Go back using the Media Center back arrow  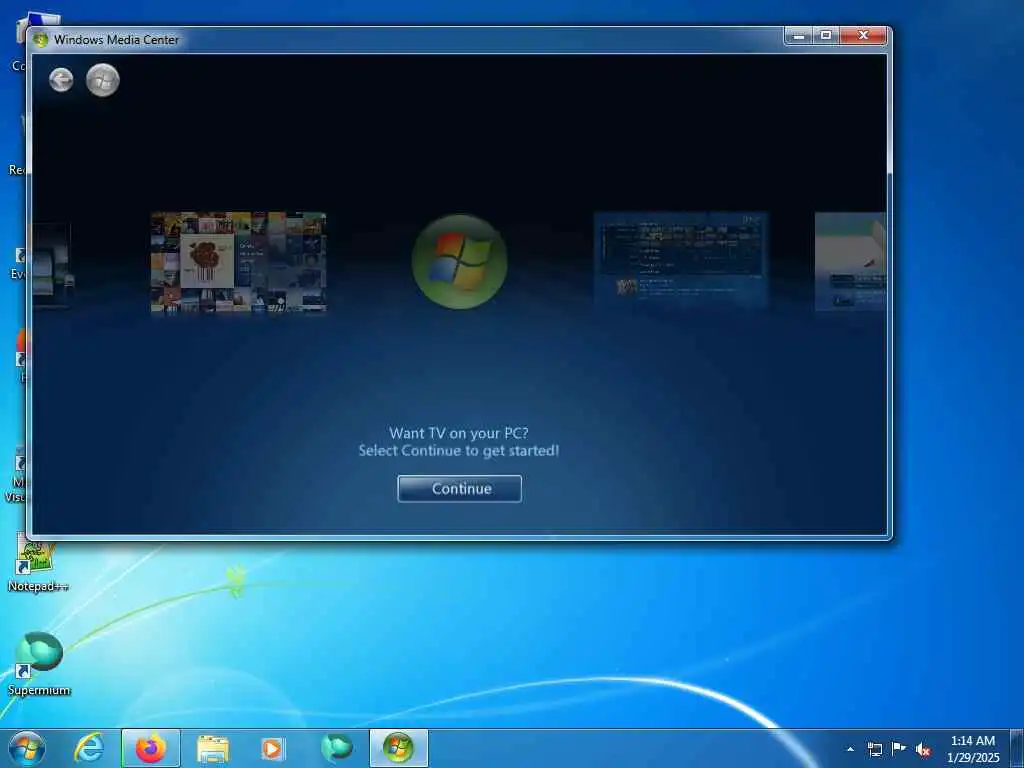coord(61,80)
